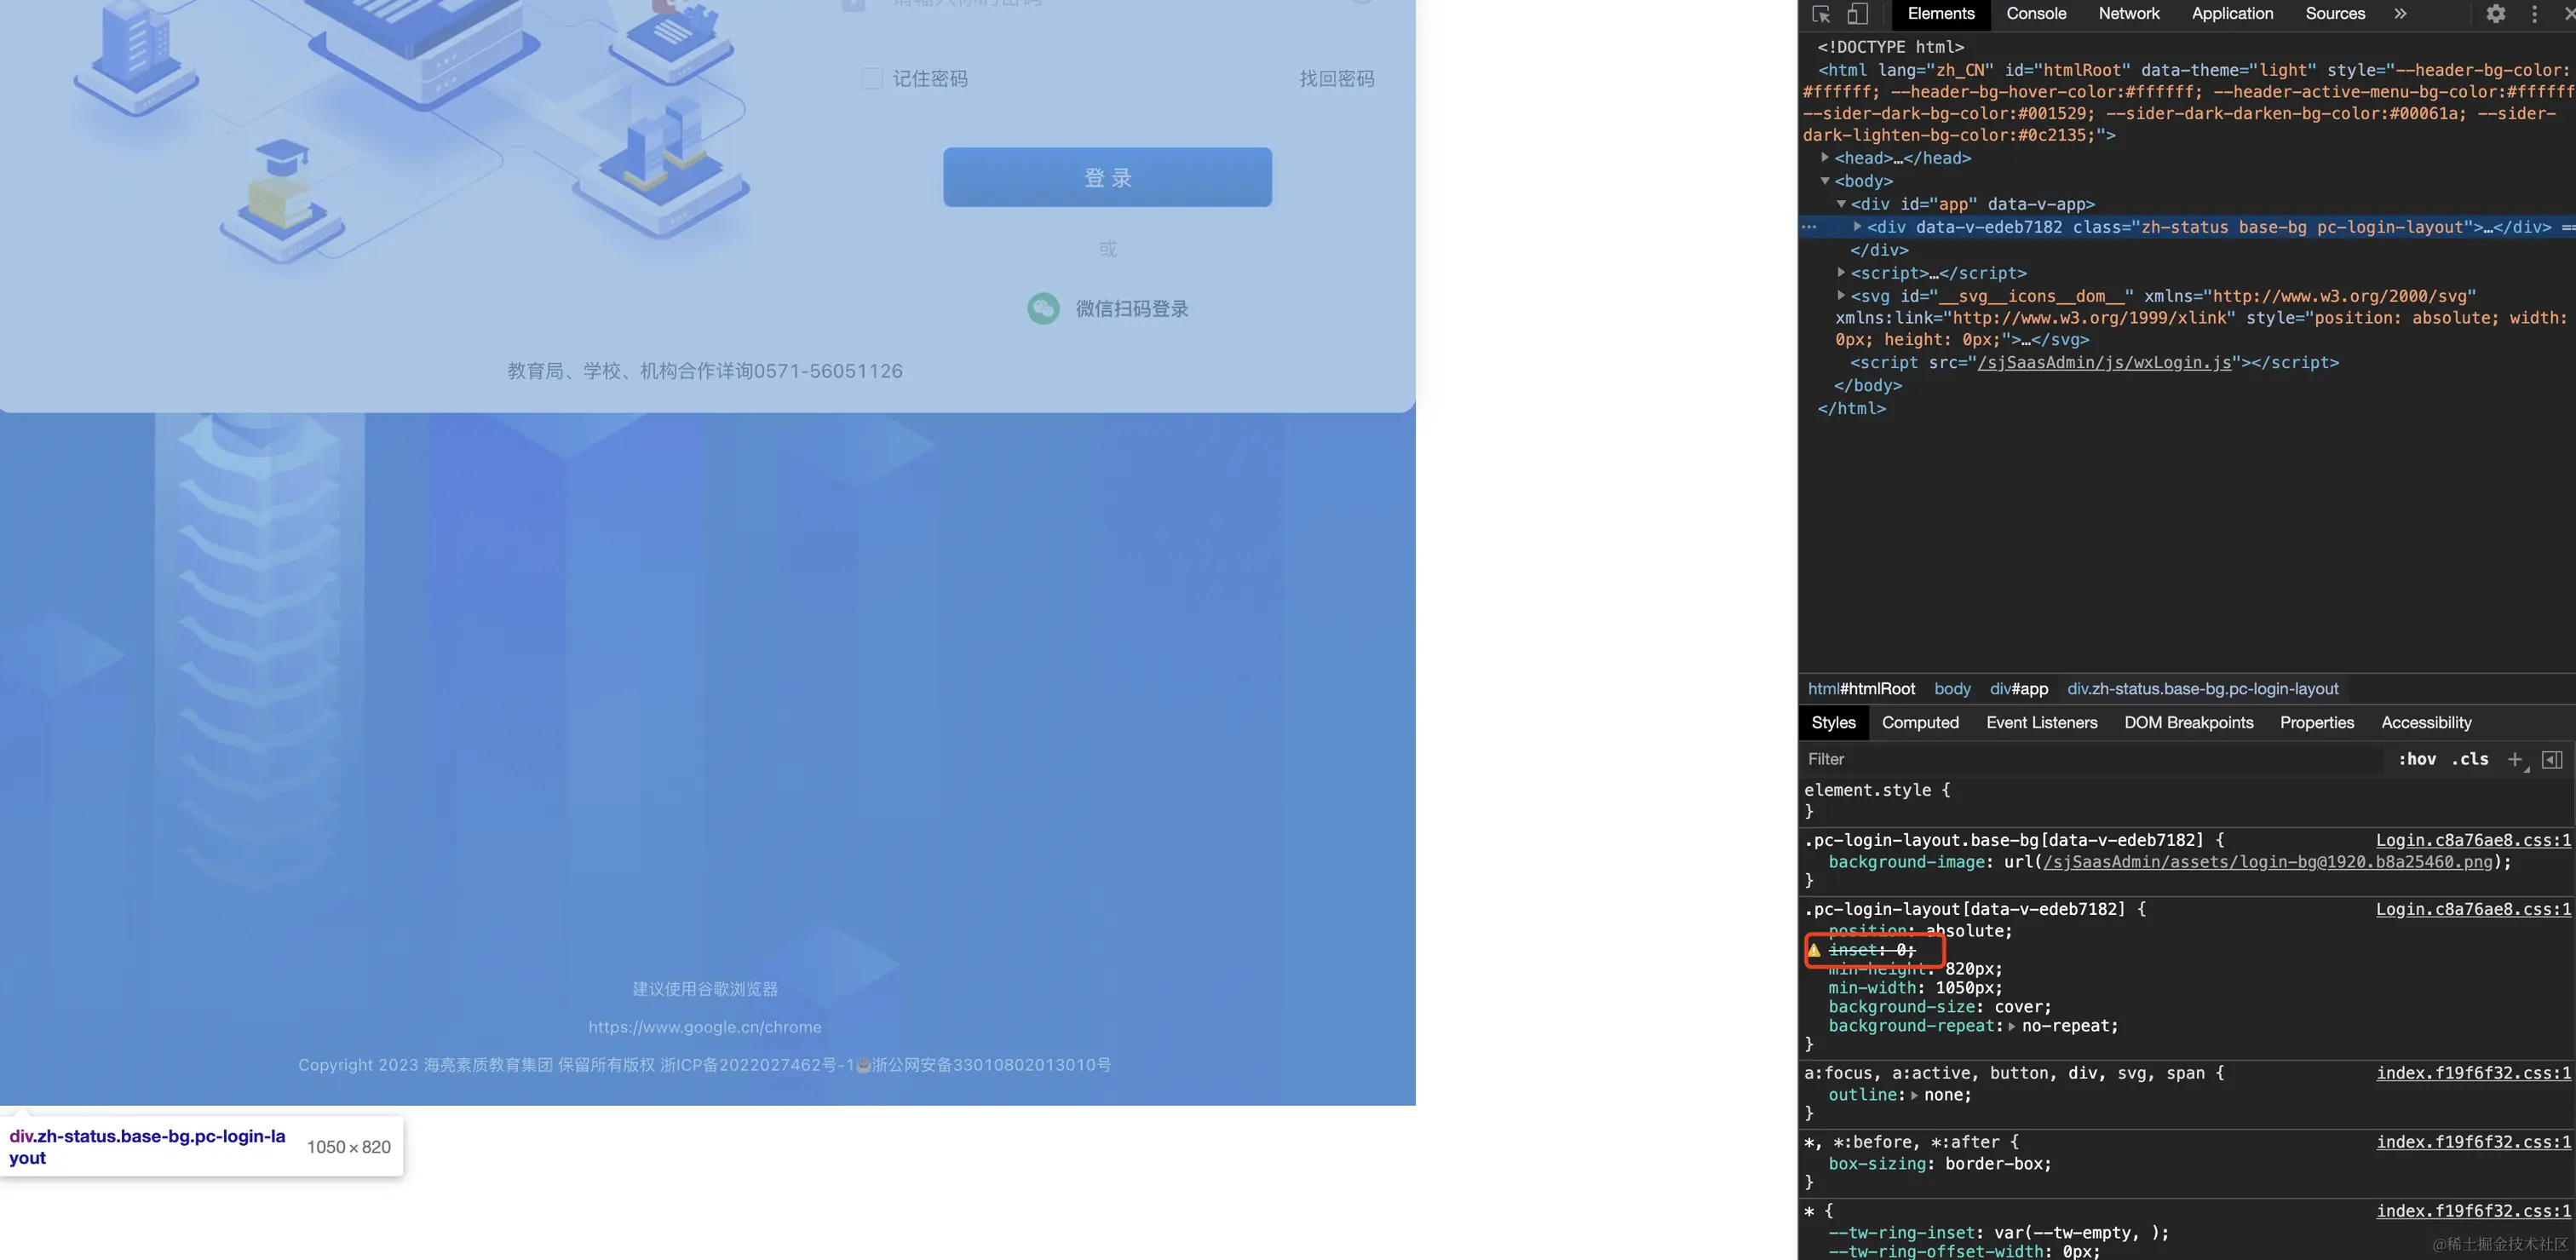Screen dimensions: 2576x1260
Task: Show more DevTools tabs chevron
Action: [x=2400, y=14]
